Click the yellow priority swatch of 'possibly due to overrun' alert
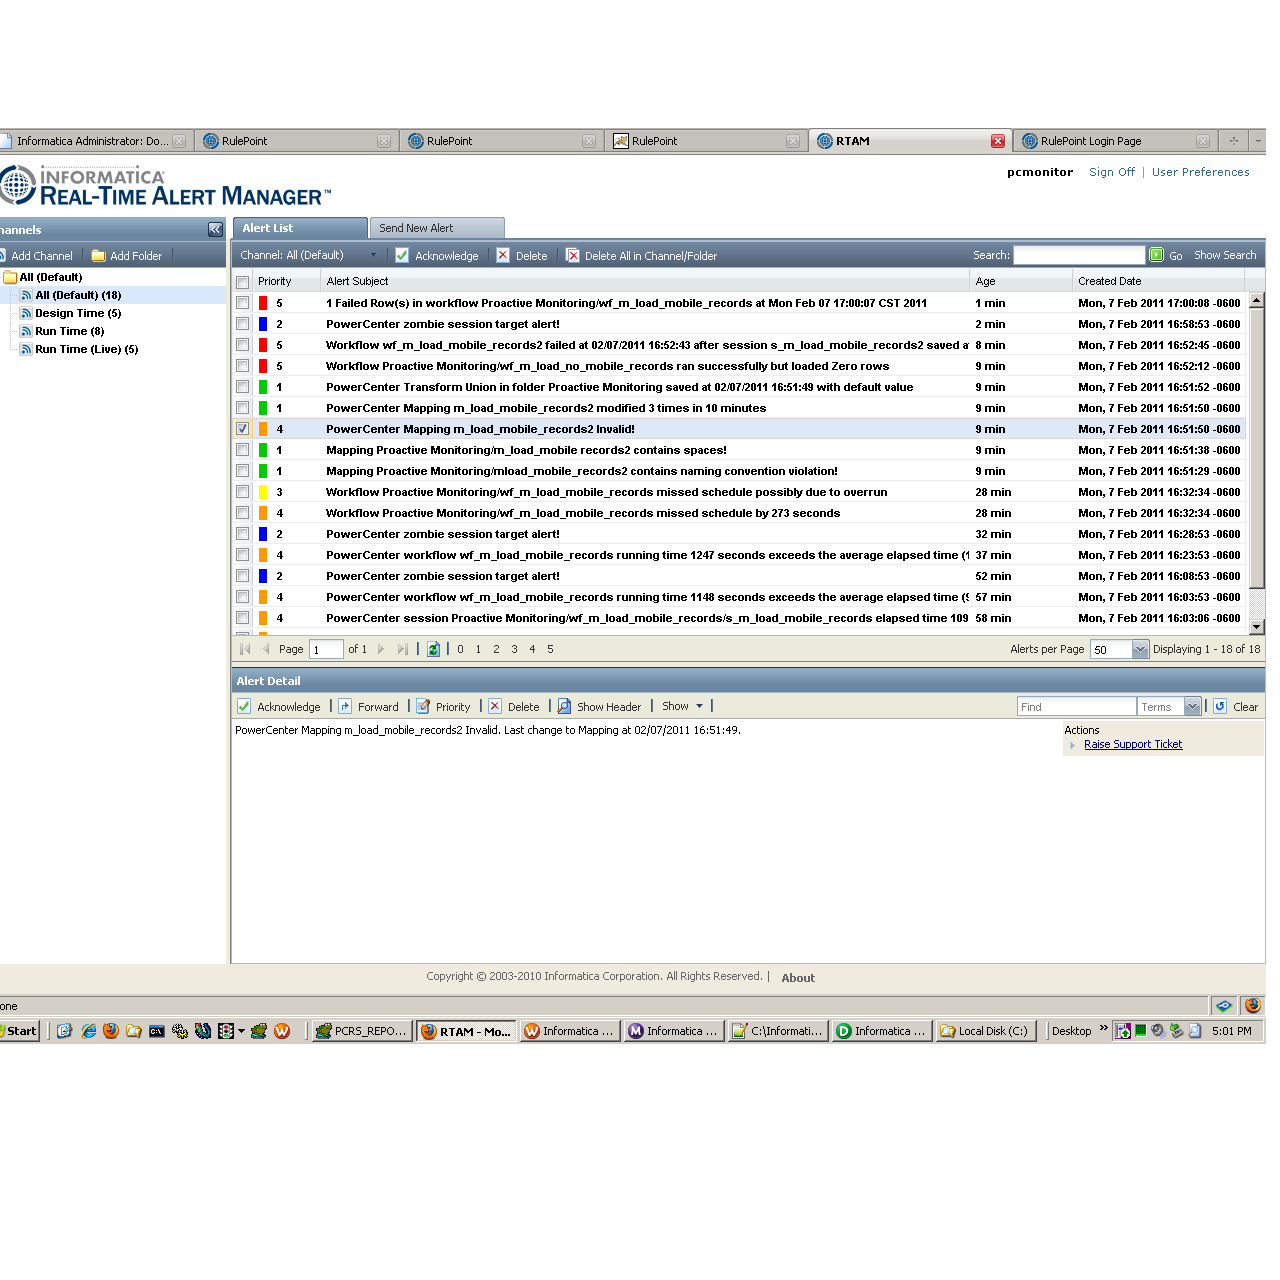The height and width of the screenshot is (1280, 1280). click(263, 492)
